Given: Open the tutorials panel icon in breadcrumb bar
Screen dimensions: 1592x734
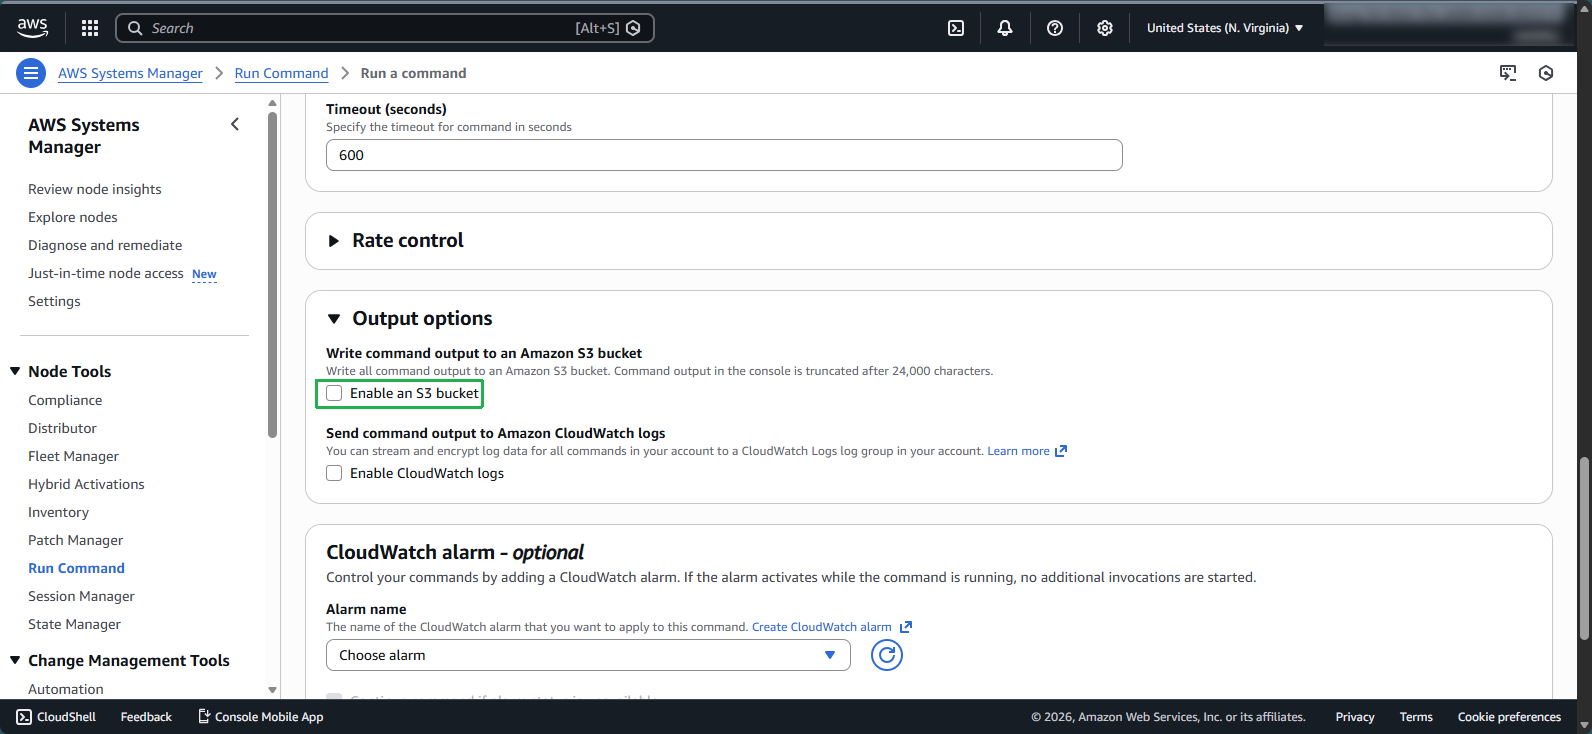Looking at the screenshot, I should [x=1508, y=73].
